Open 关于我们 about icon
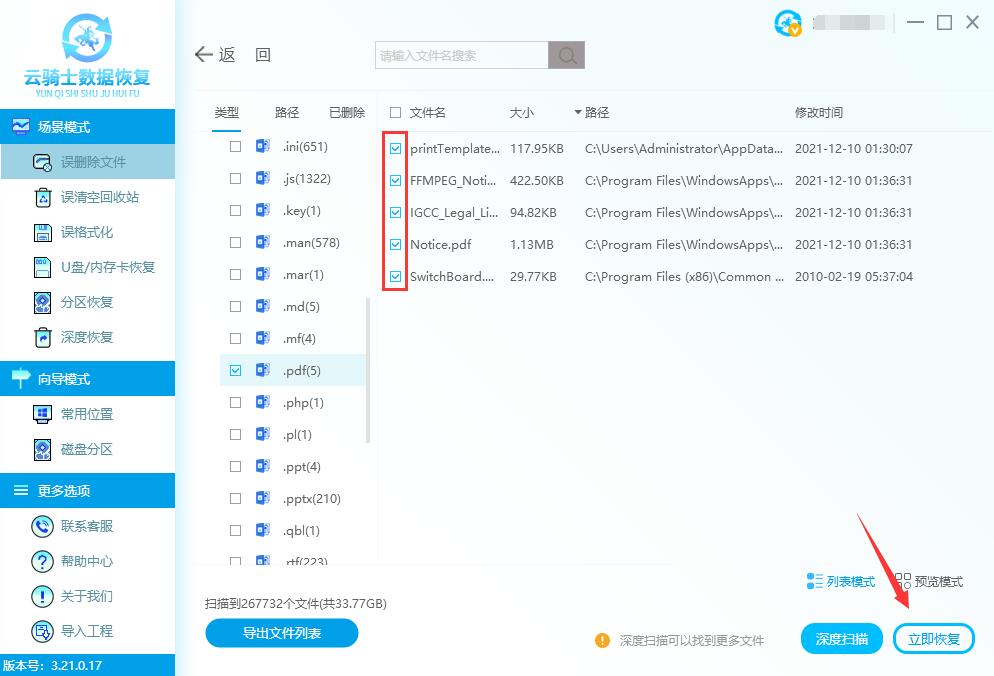This screenshot has width=994, height=676. click(x=42, y=596)
